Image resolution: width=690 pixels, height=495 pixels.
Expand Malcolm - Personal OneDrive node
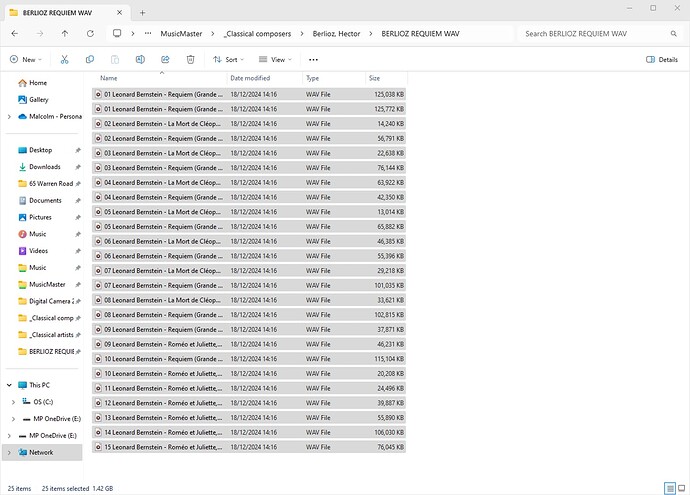(x=9, y=117)
